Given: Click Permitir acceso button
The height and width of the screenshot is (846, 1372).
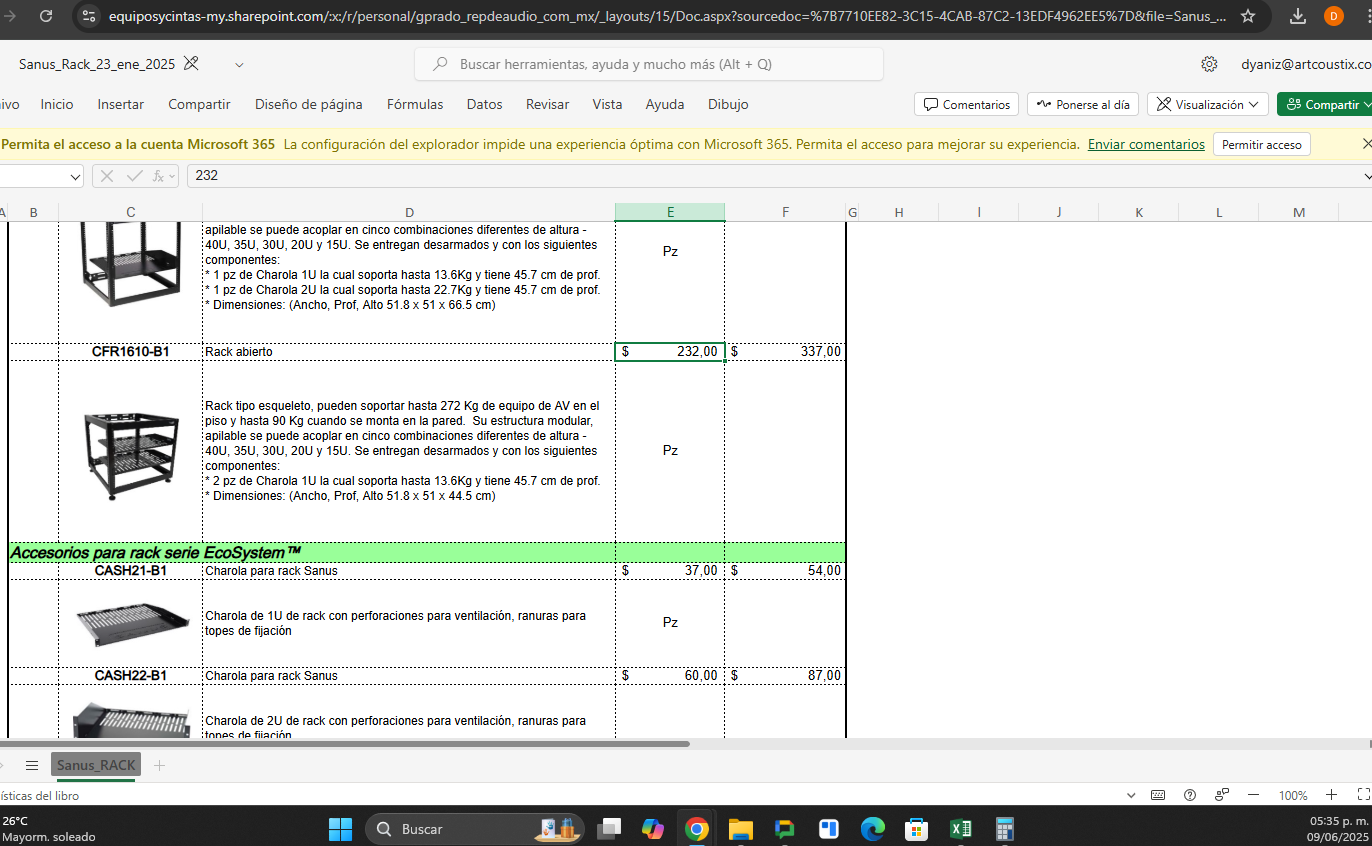Looking at the screenshot, I should point(1262,144).
